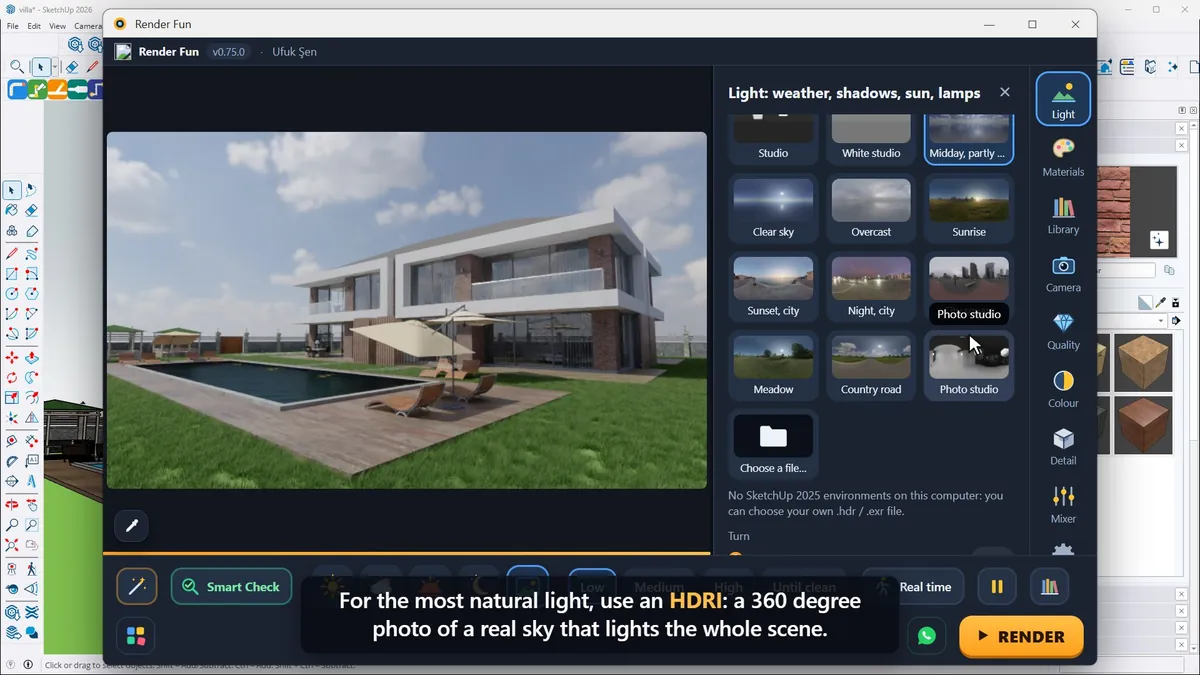Run Smart Check
This screenshot has height=675, width=1200.
click(x=231, y=587)
